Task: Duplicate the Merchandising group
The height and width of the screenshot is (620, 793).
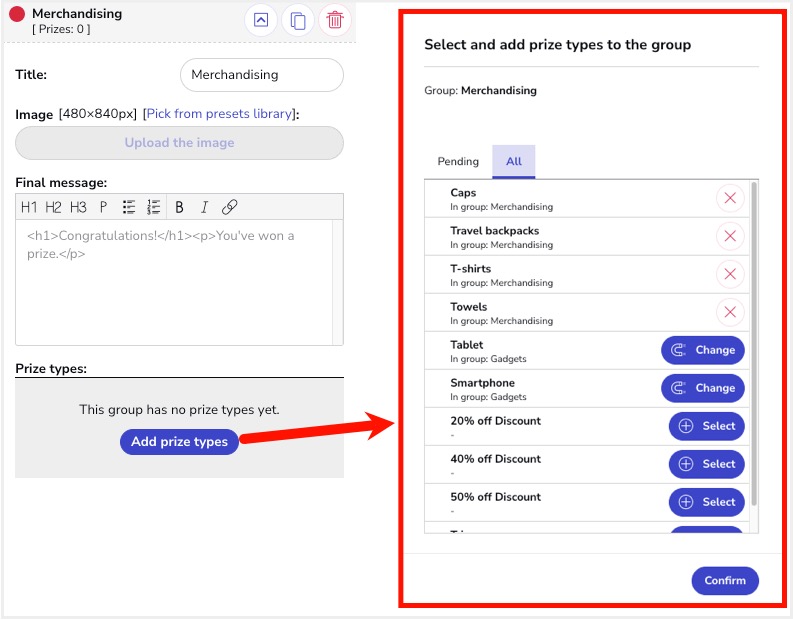Action: (298, 20)
